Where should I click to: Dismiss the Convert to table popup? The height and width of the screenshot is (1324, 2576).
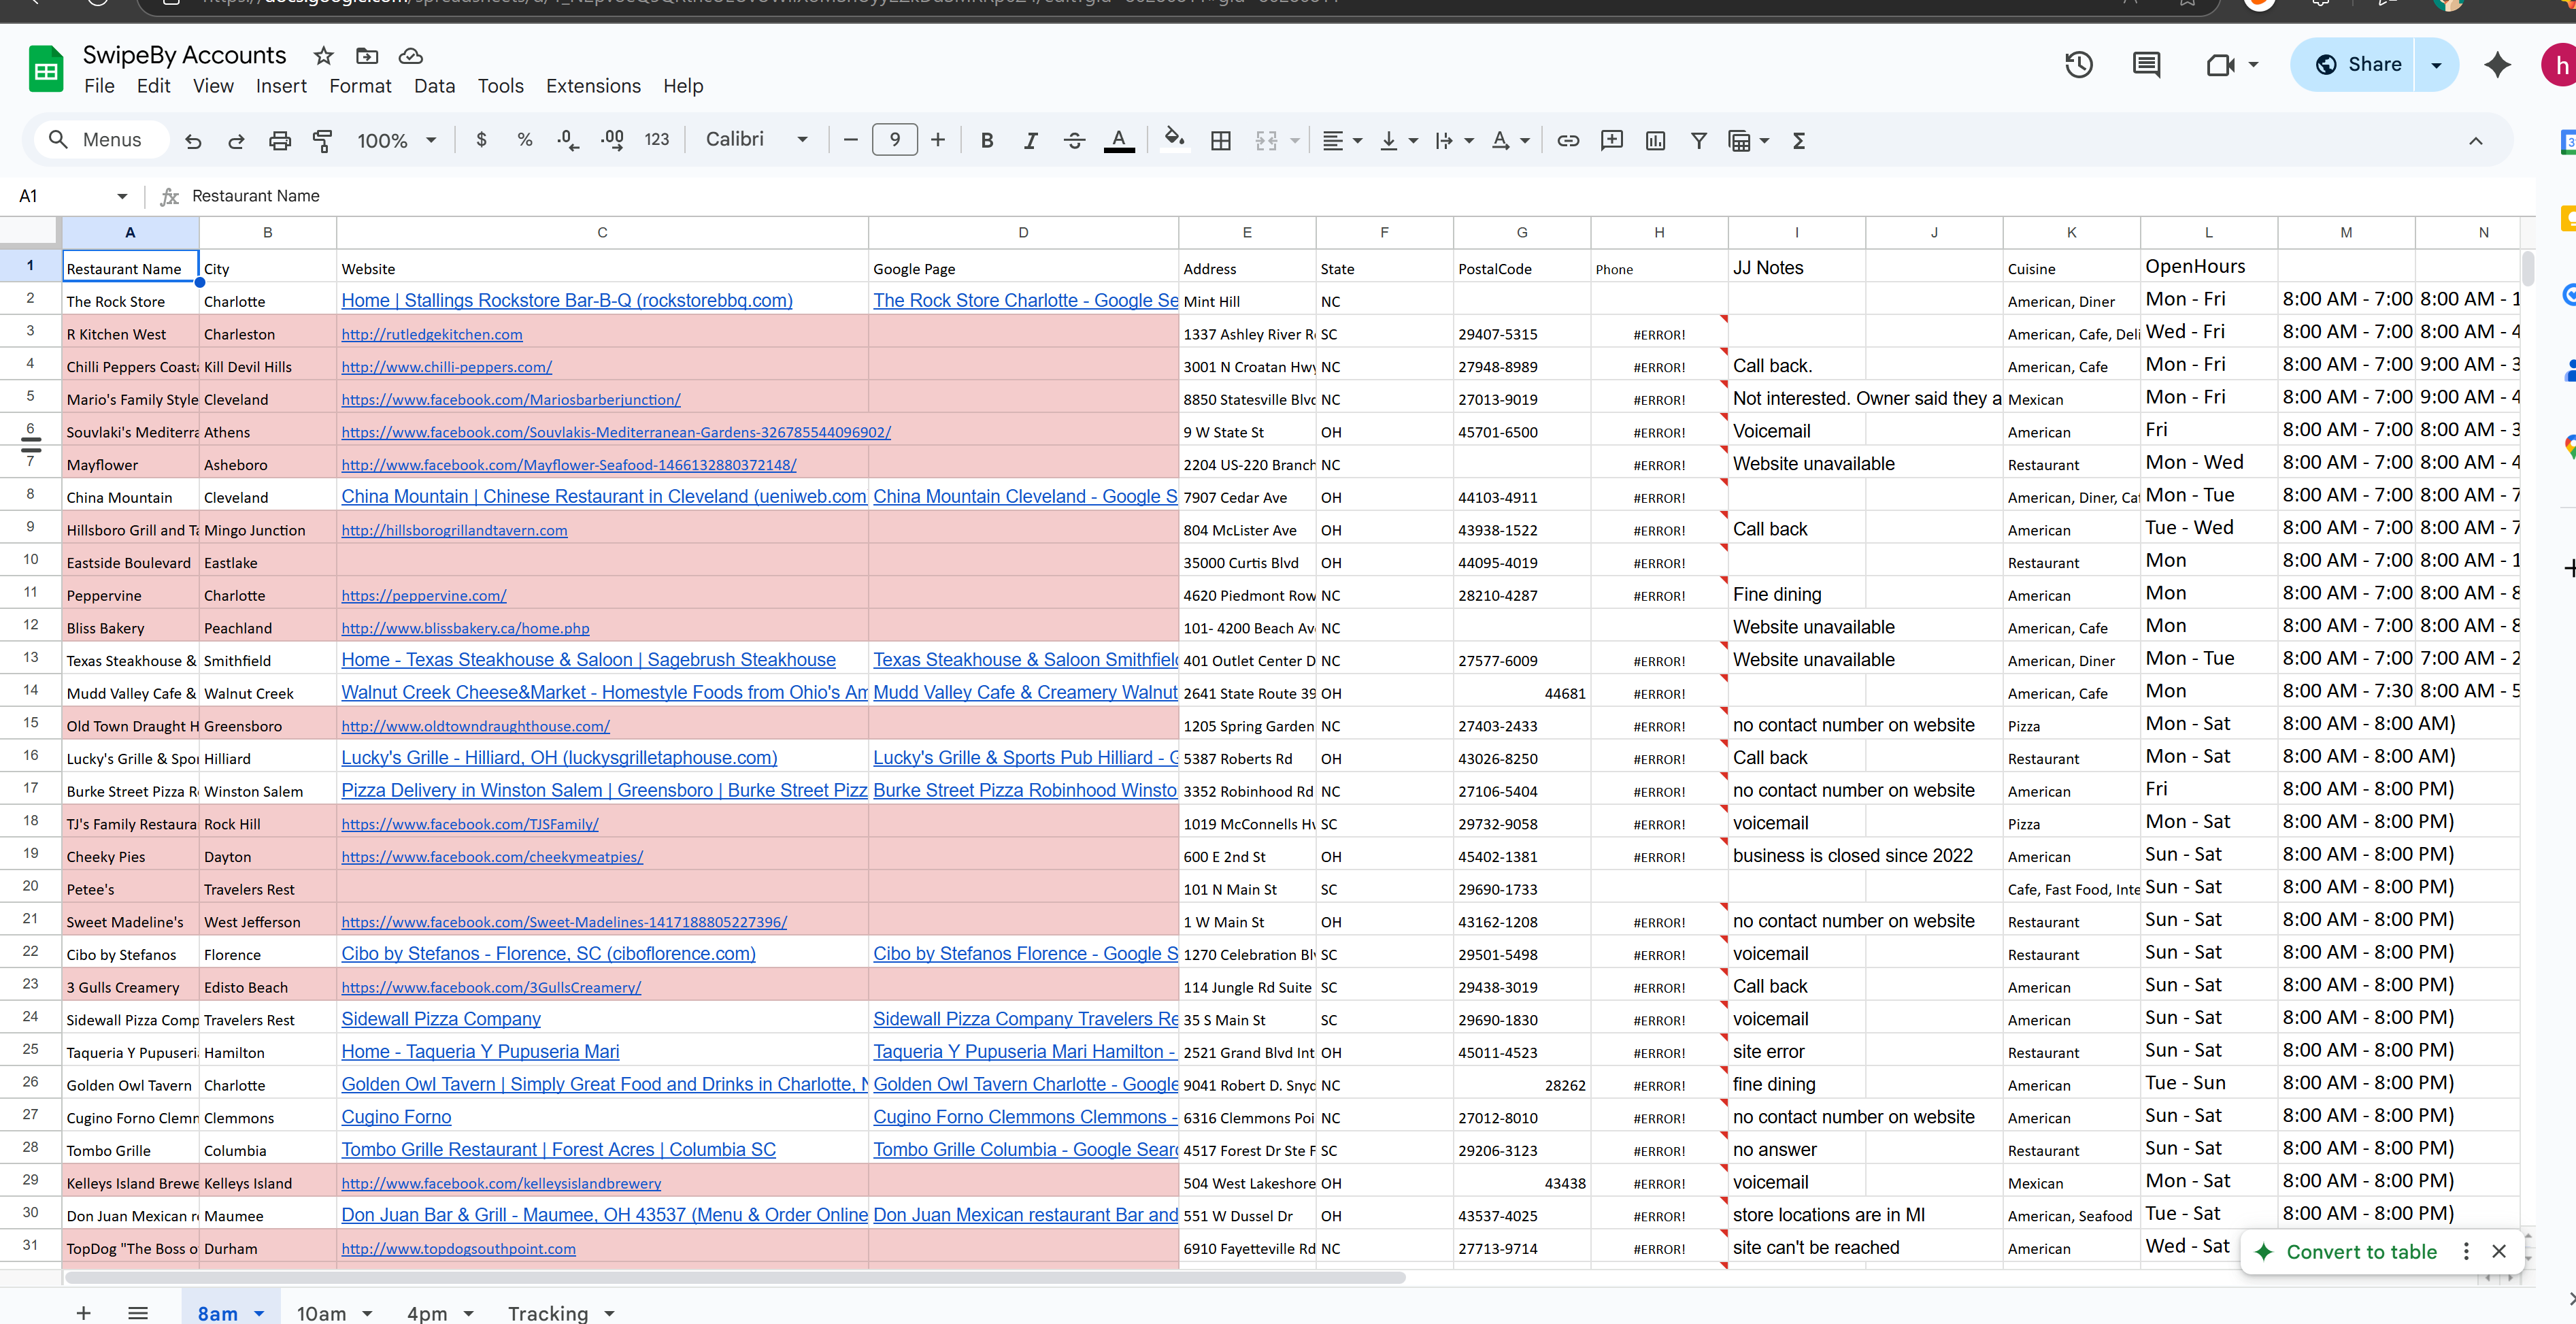pos(2499,1252)
